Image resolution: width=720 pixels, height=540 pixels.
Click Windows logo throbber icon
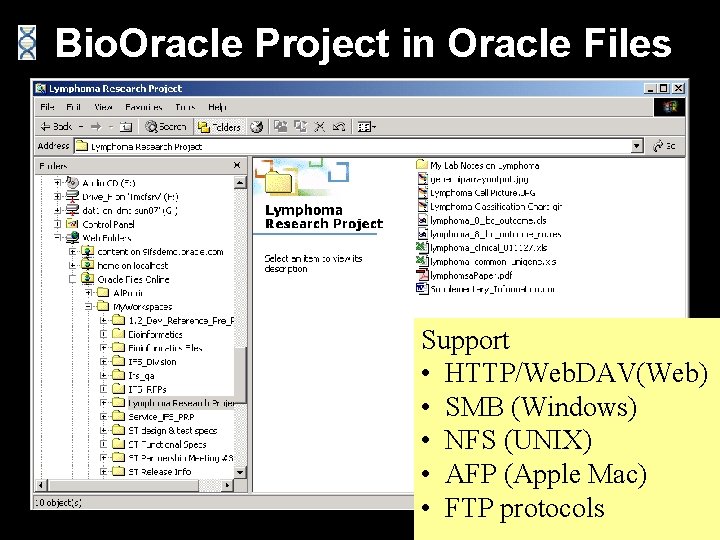click(x=669, y=107)
